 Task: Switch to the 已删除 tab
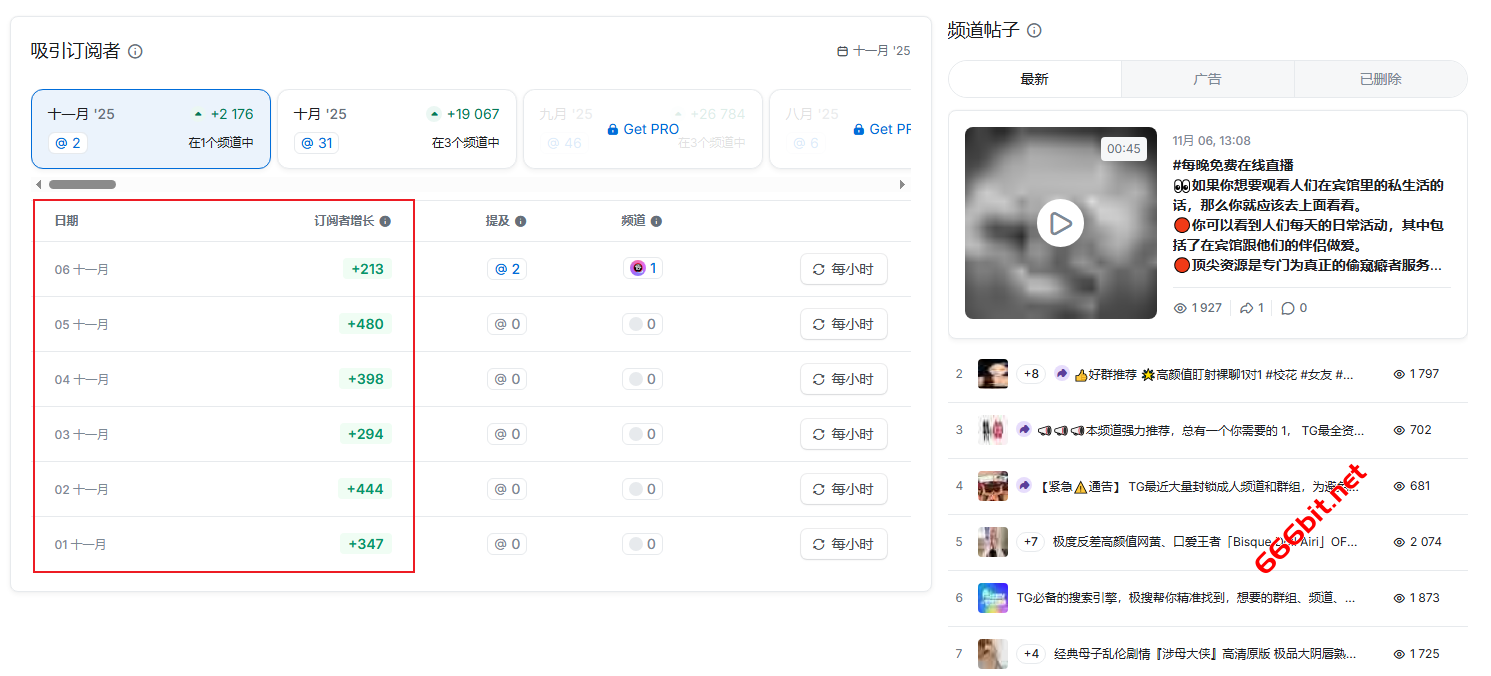click(1380, 79)
